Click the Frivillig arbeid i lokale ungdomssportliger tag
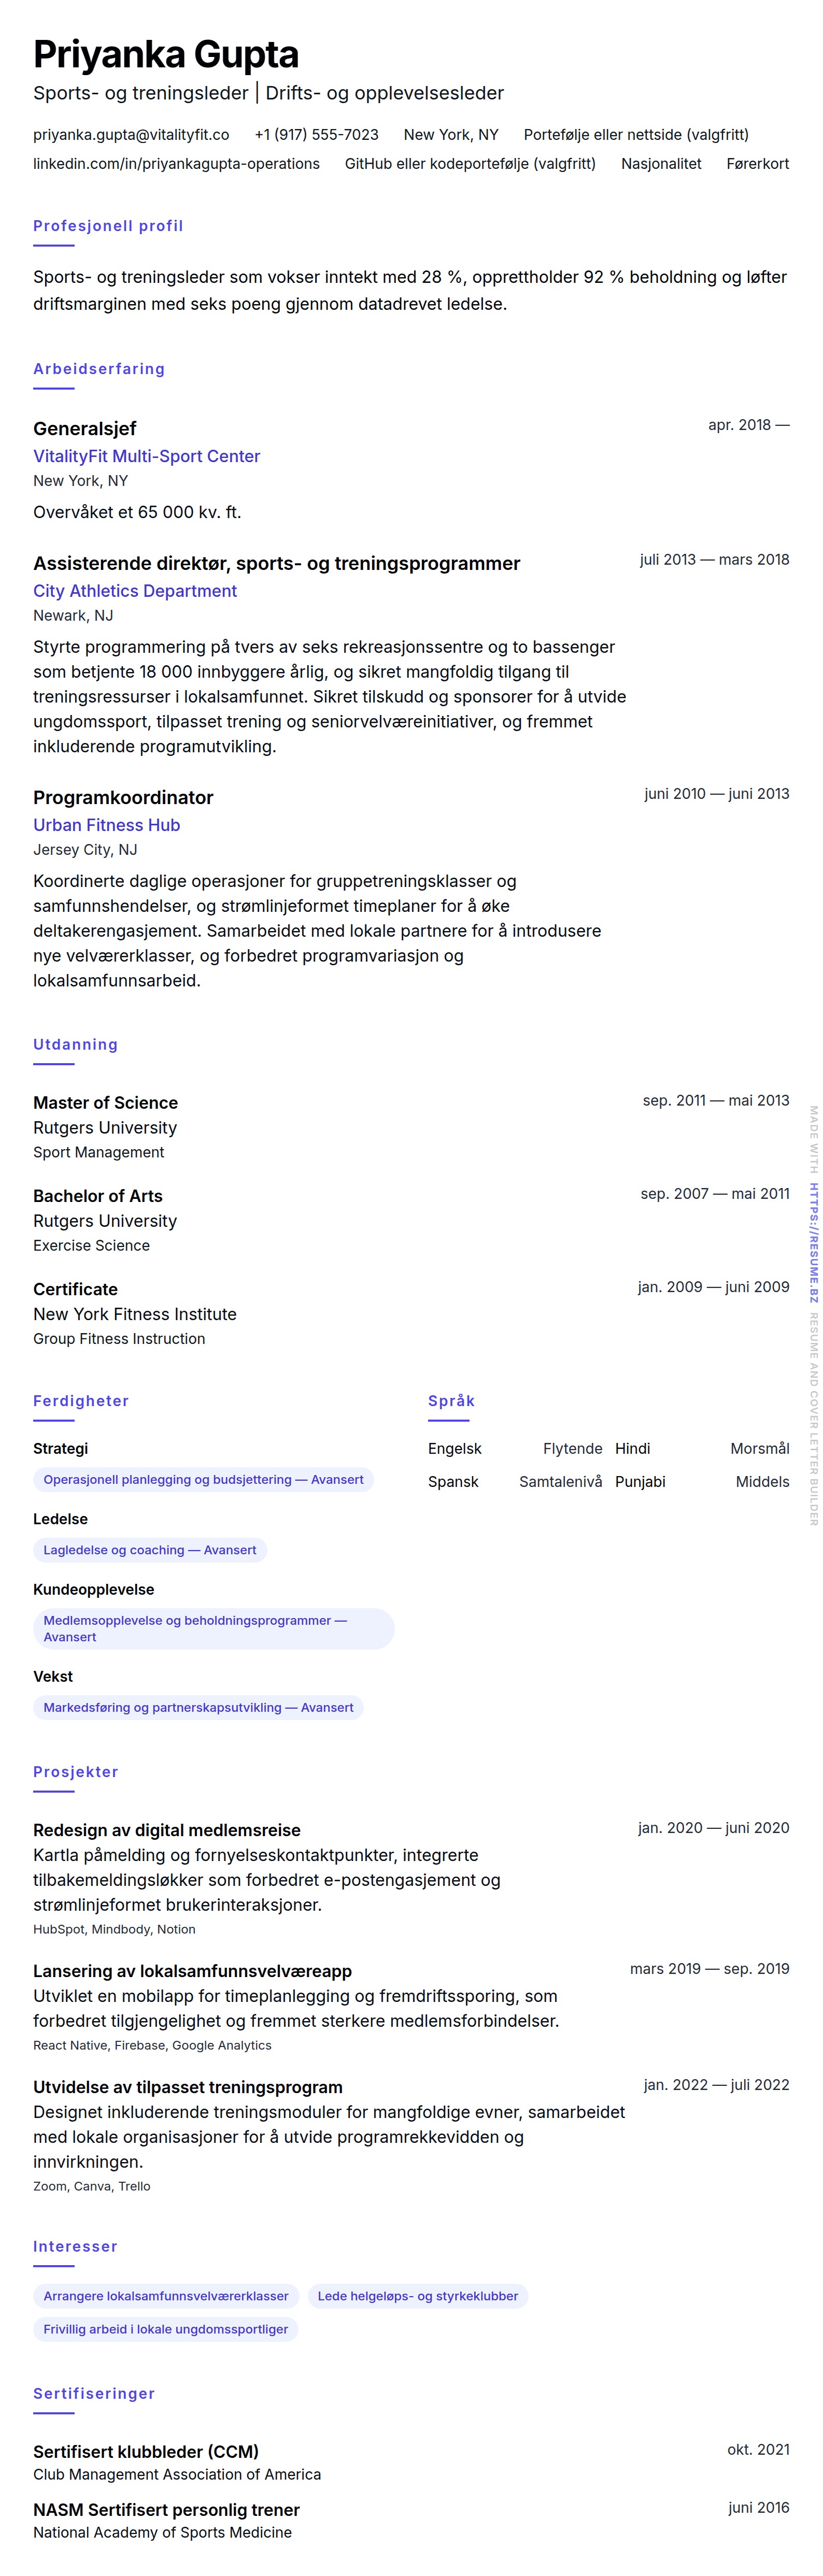Screen dimensions: 823x2576 [x=165, y=2329]
